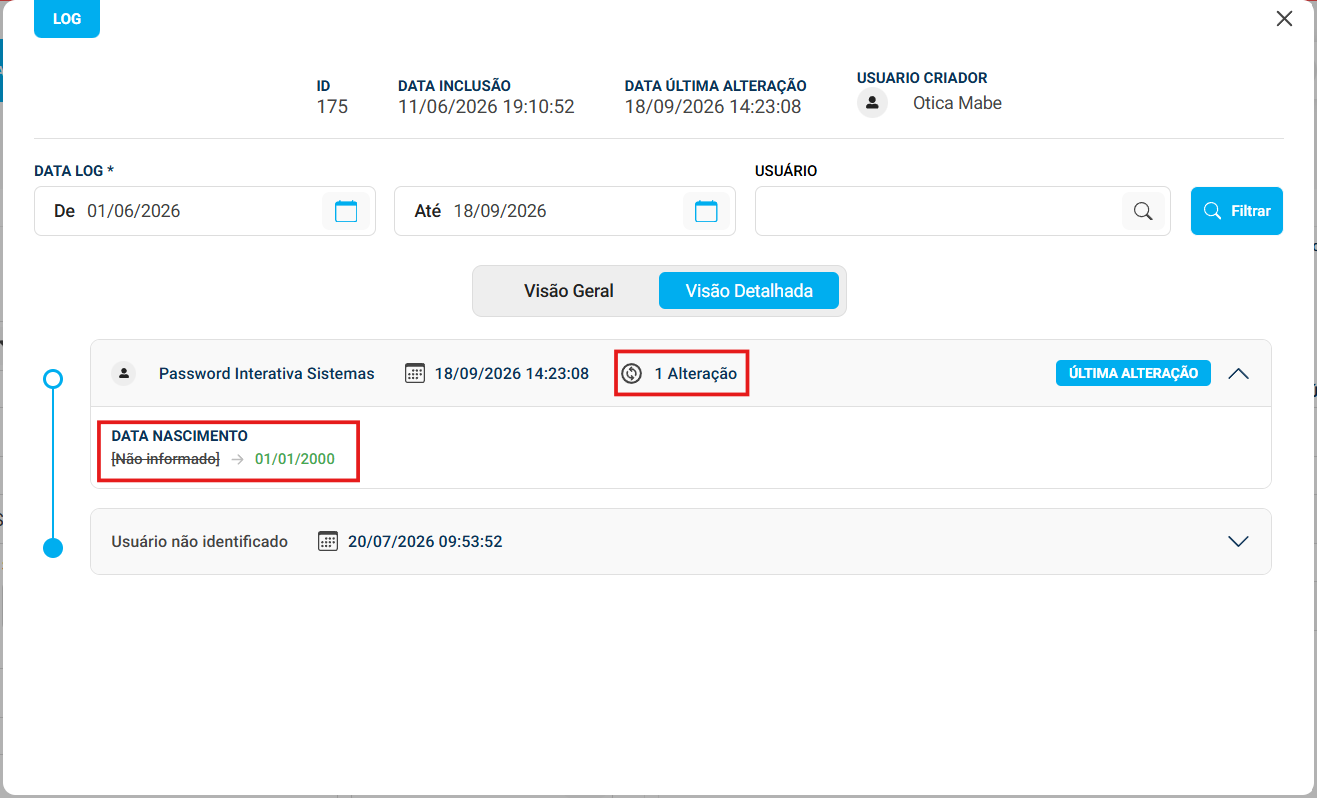This screenshot has width=1317, height=798.
Task: Click the ÚLTIMA ALTERAÇÃO badge
Action: (x=1134, y=373)
